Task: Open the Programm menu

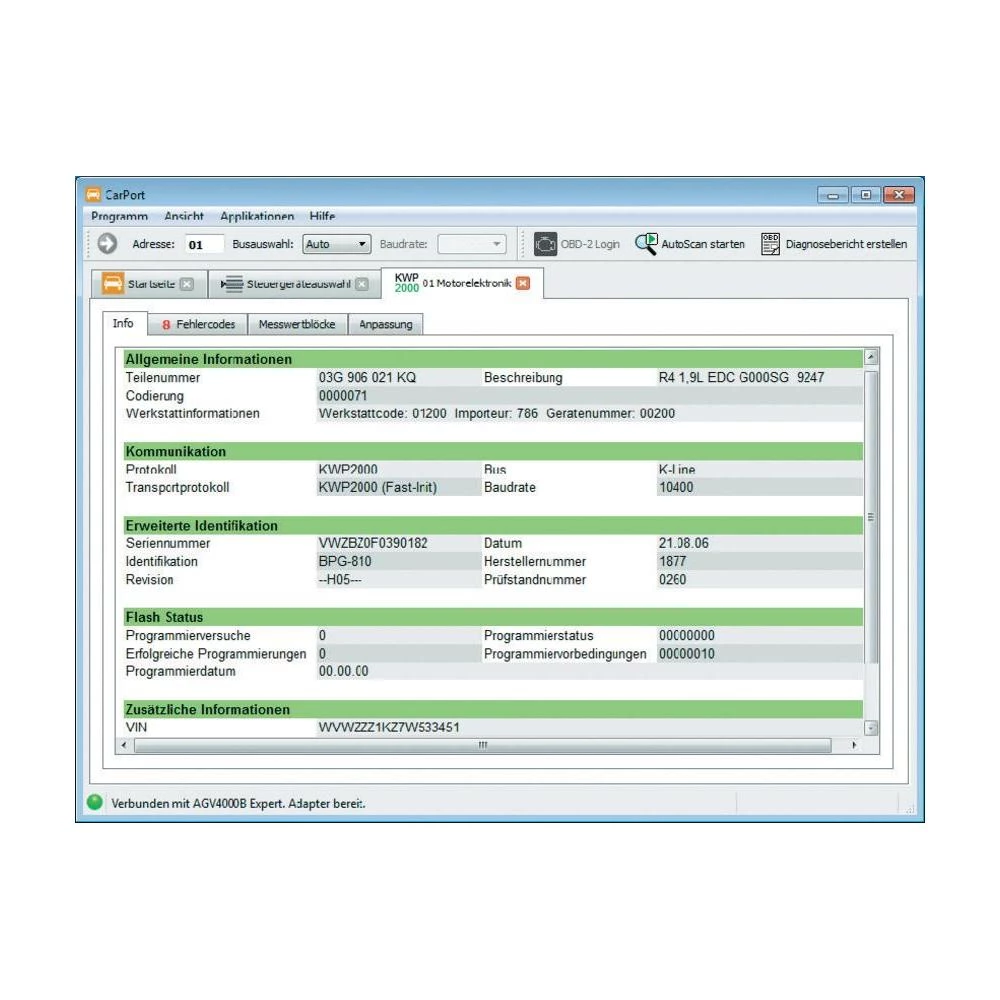Action: pyautogui.click(x=119, y=216)
